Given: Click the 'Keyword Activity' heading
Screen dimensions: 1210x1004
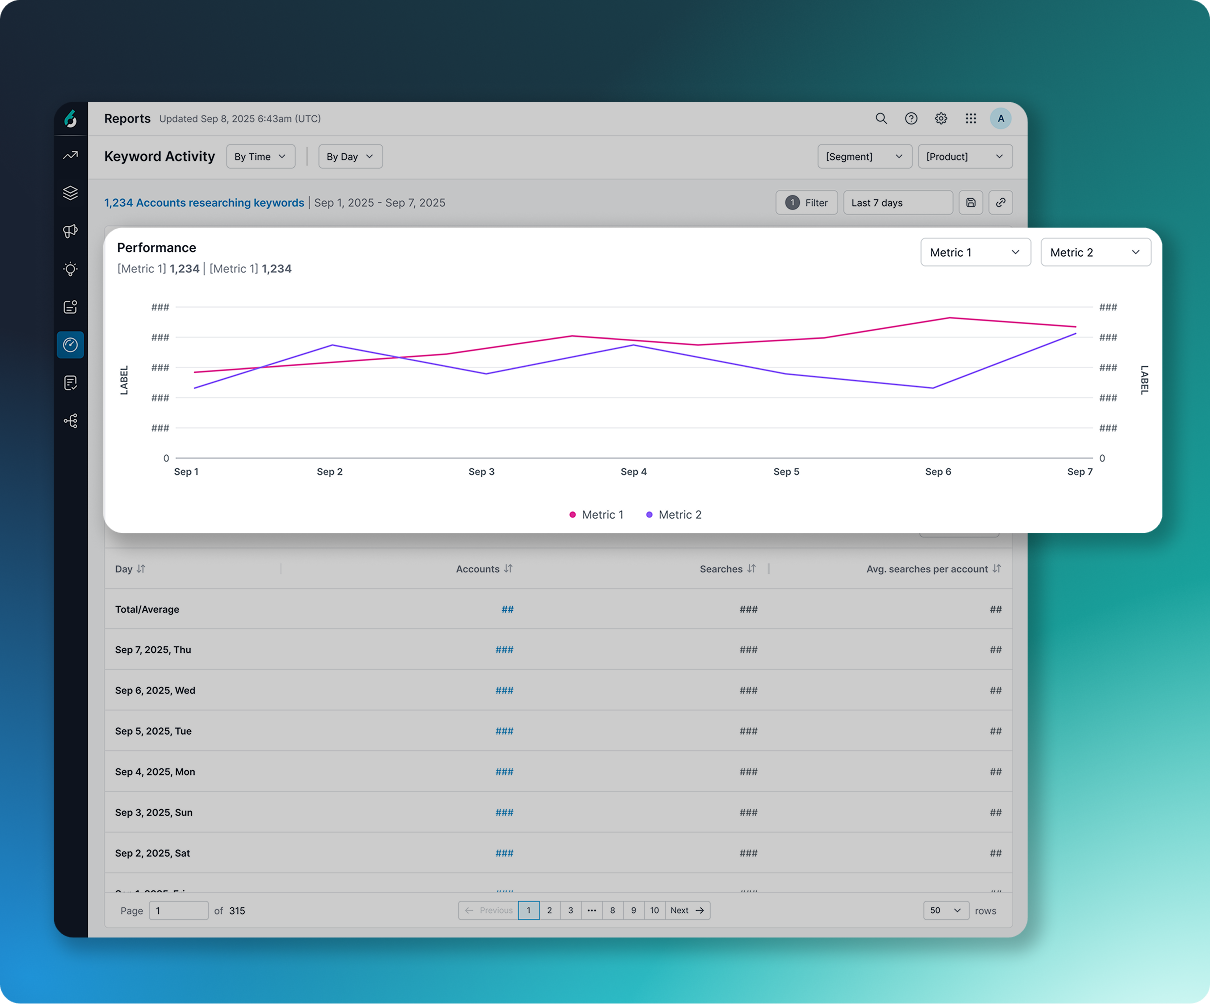Looking at the screenshot, I should 160,156.
